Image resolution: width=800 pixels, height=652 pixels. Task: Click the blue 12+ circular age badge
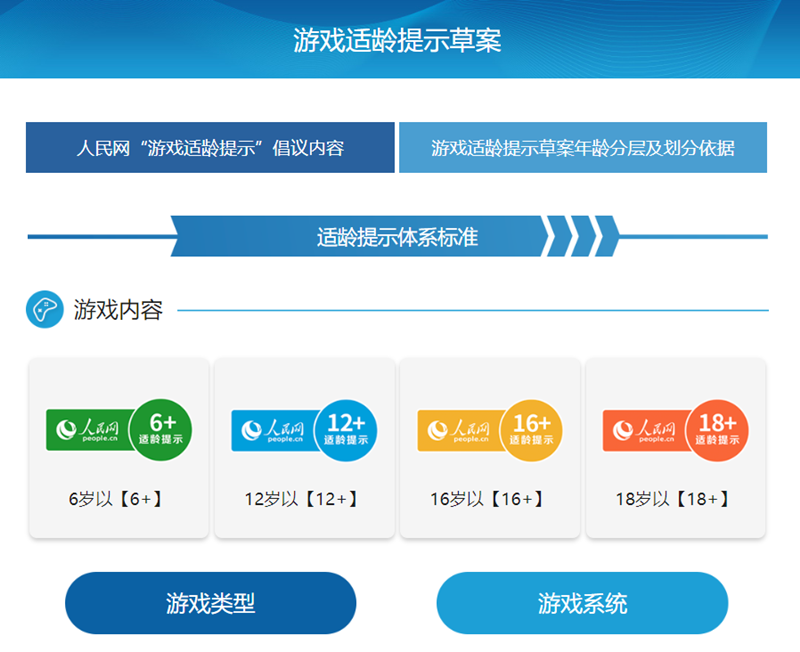tap(346, 430)
